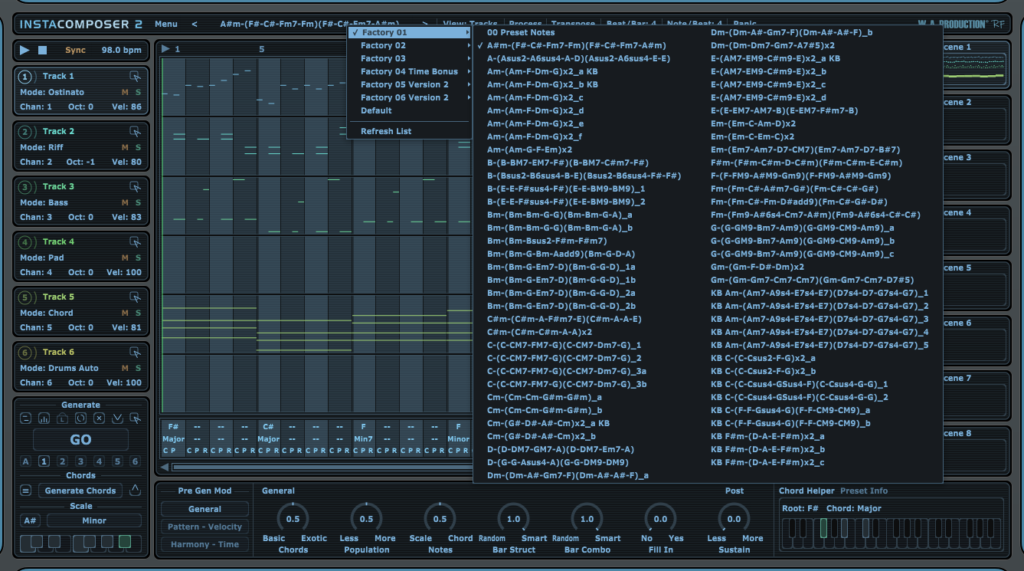
Task: Toggle generate target A (all tracks)
Action: (x=25, y=461)
